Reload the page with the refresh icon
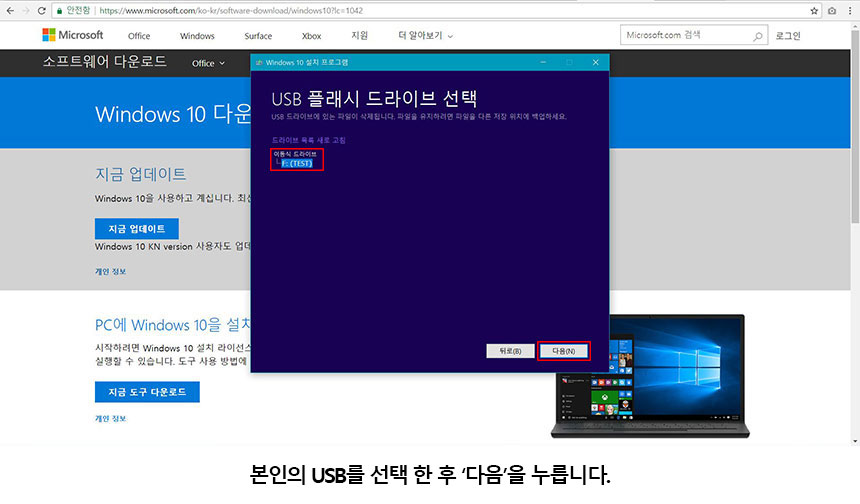860x504 pixels. pyautogui.click(x=41, y=10)
